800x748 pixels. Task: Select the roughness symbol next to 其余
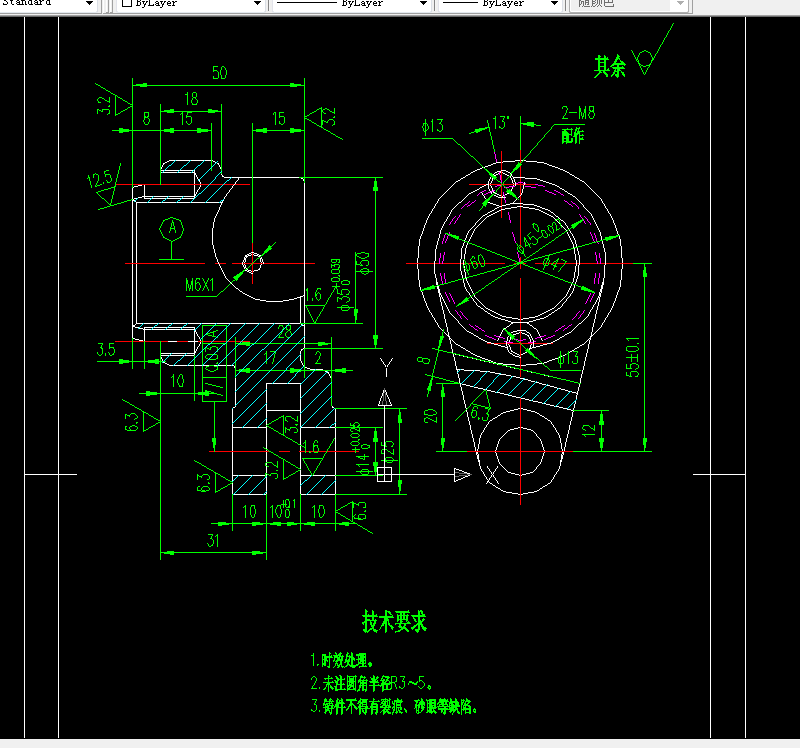652,49
